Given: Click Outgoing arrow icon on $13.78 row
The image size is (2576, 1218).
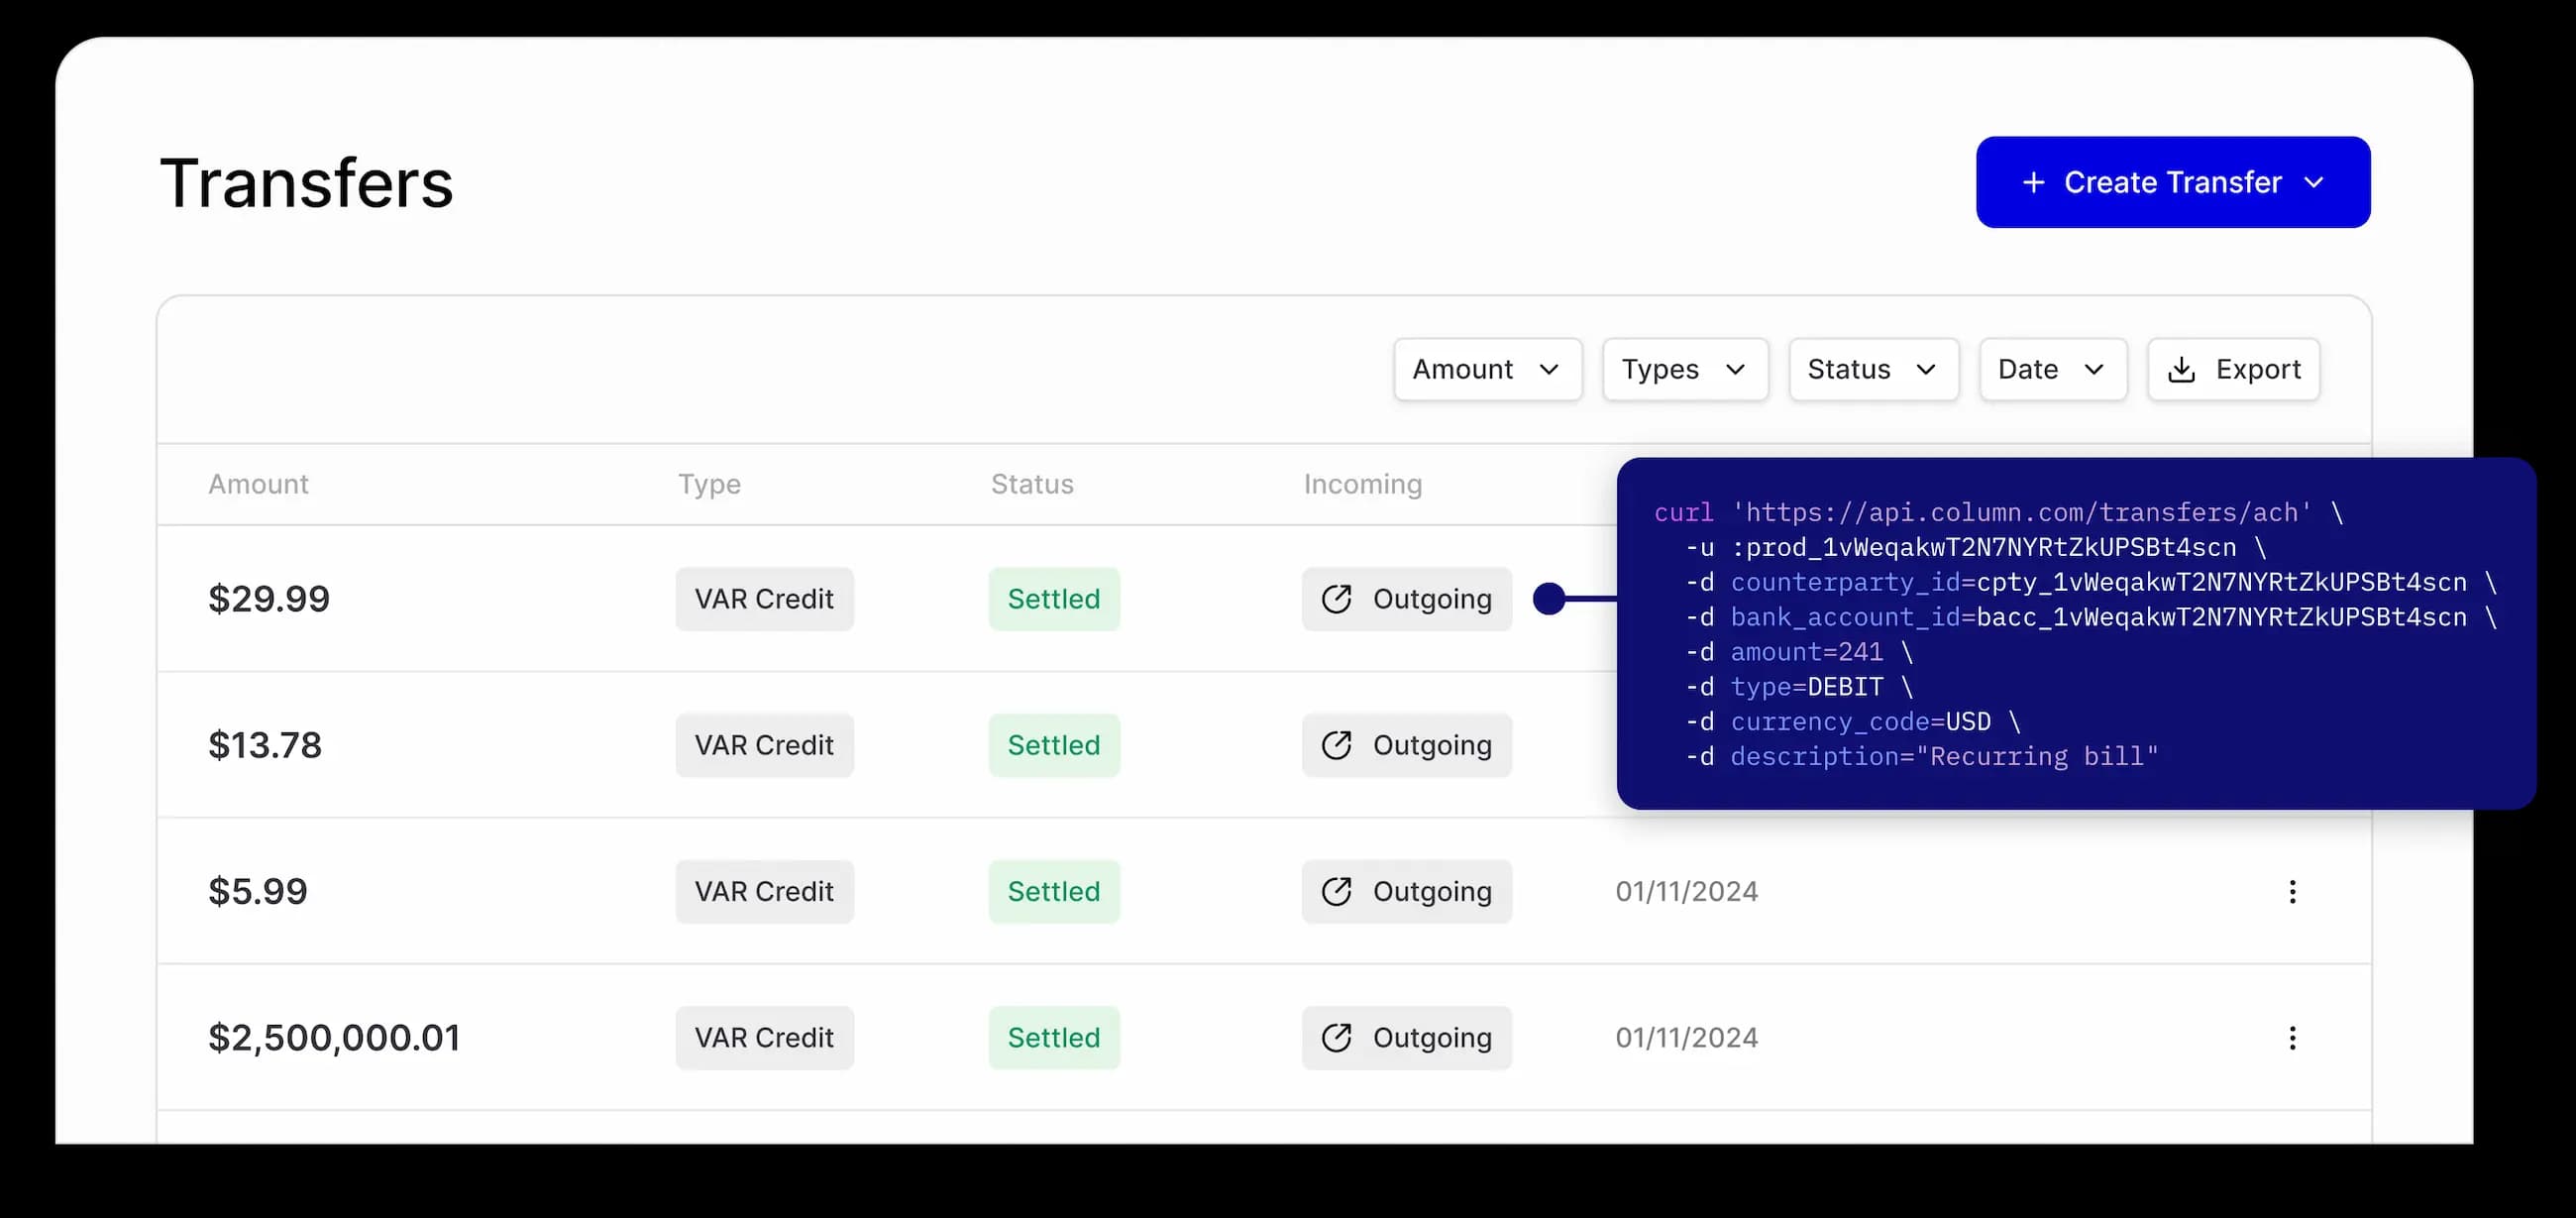Looking at the screenshot, I should click(x=1336, y=745).
